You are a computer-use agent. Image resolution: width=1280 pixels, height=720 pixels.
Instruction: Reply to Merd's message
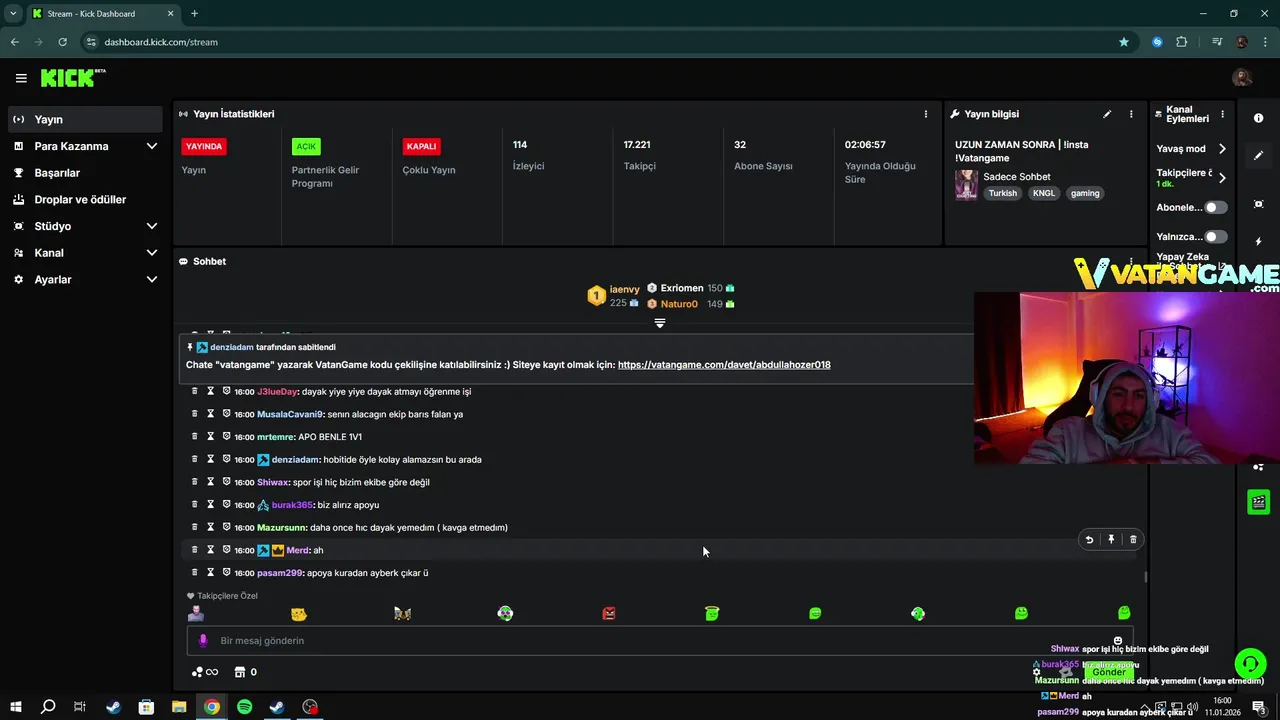tap(1089, 540)
